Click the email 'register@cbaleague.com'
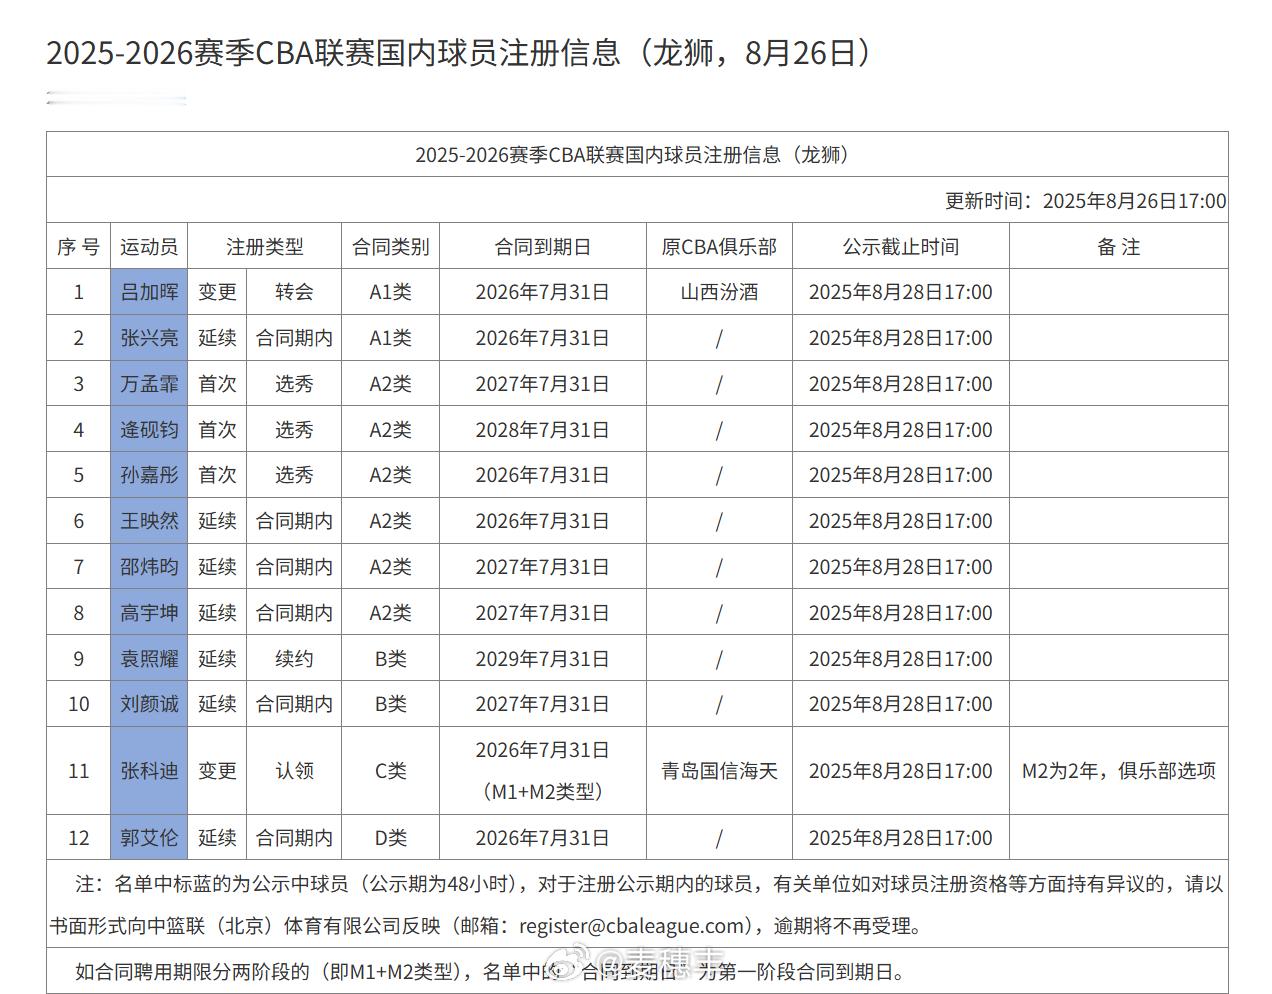The image size is (1272, 994). [x=634, y=926]
